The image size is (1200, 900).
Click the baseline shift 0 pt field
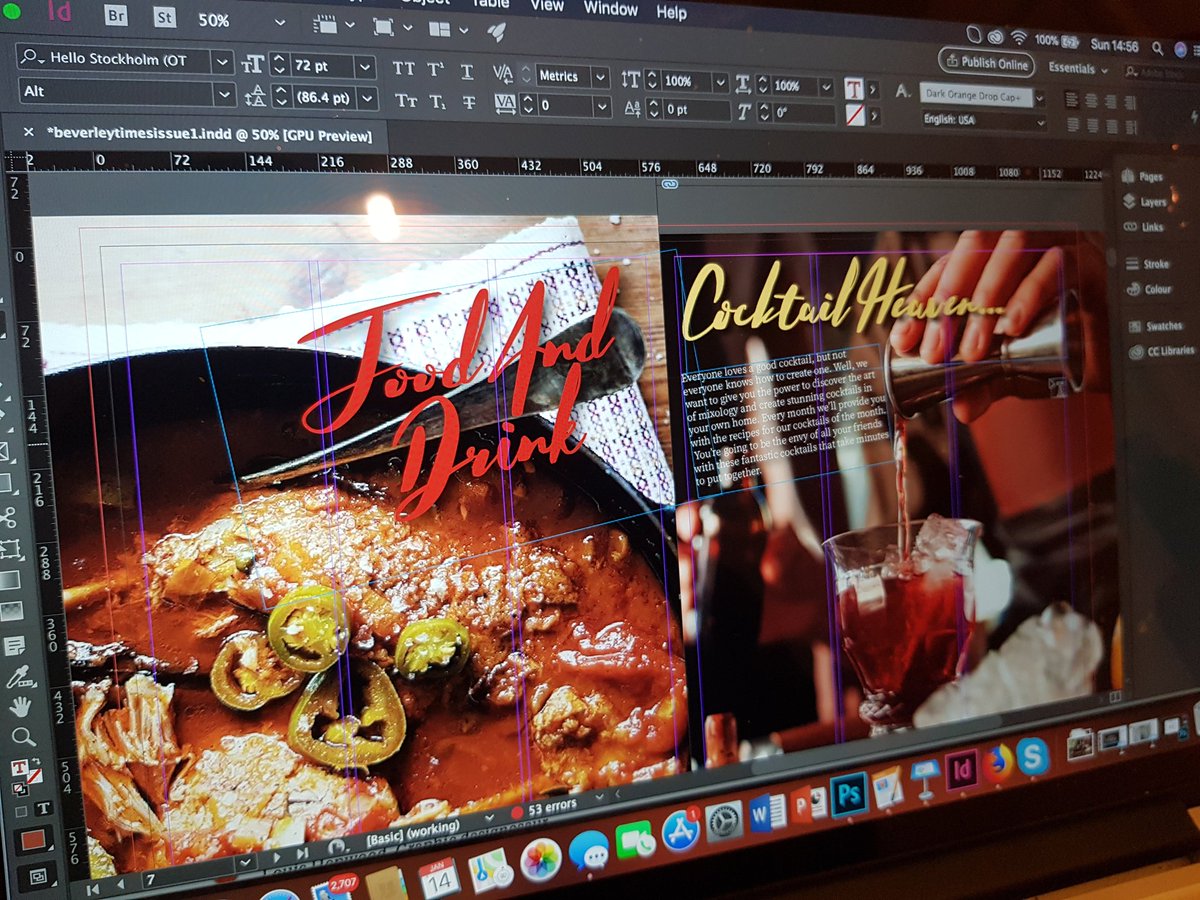(x=696, y=110)
